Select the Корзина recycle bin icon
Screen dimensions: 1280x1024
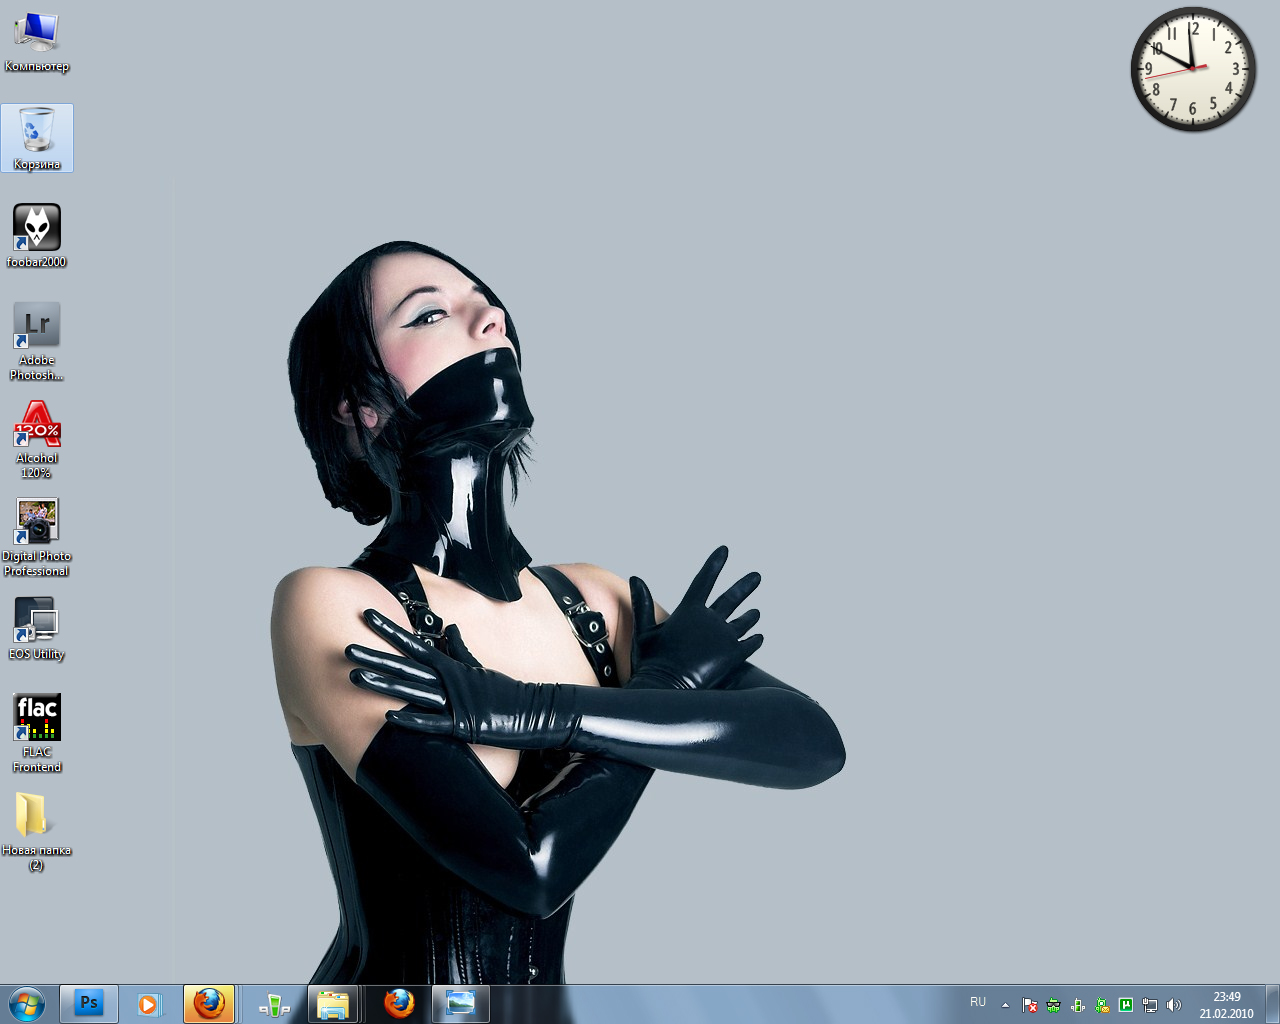pyautogui.click(x=37, y=138)
